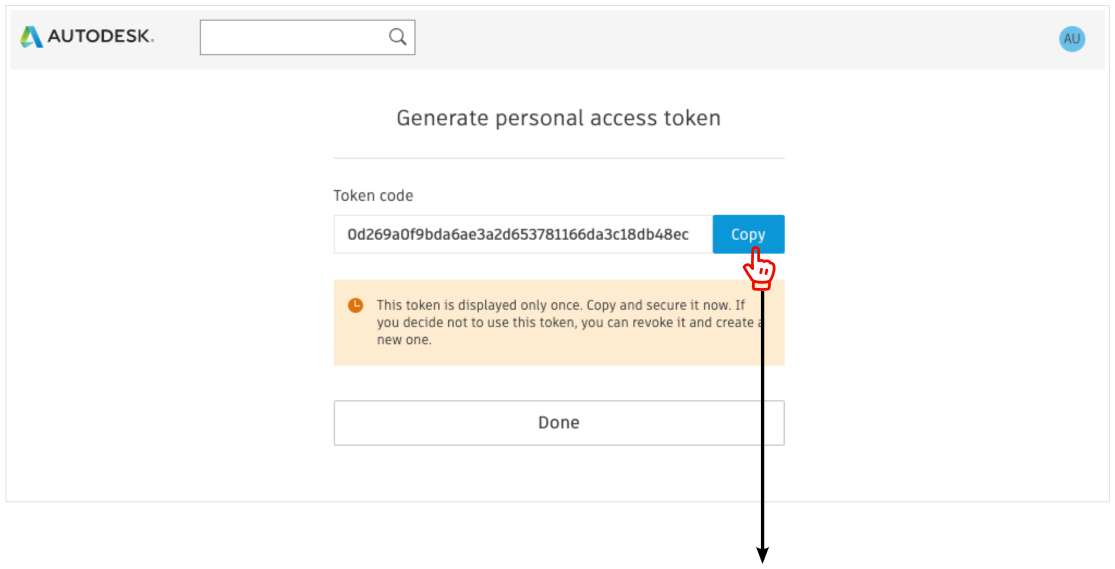The image size is (1115, 569).
Task: Open the AU user avatar menu
Action: 1072,39
